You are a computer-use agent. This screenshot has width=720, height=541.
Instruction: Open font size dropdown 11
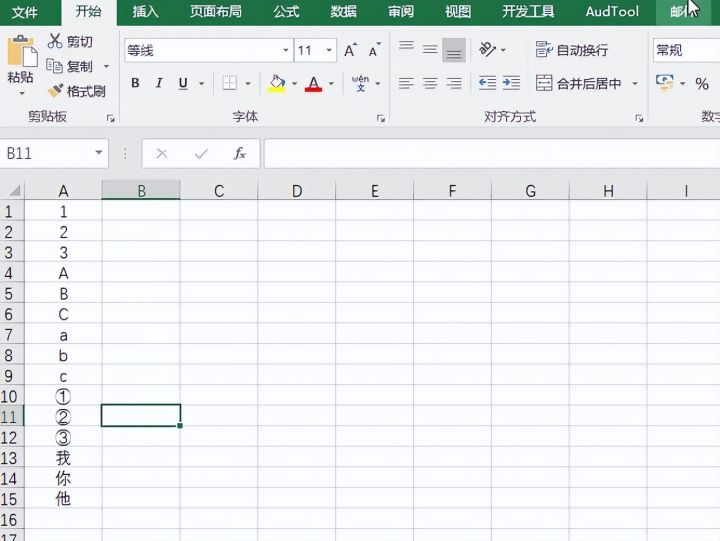[x=329, y=50]
